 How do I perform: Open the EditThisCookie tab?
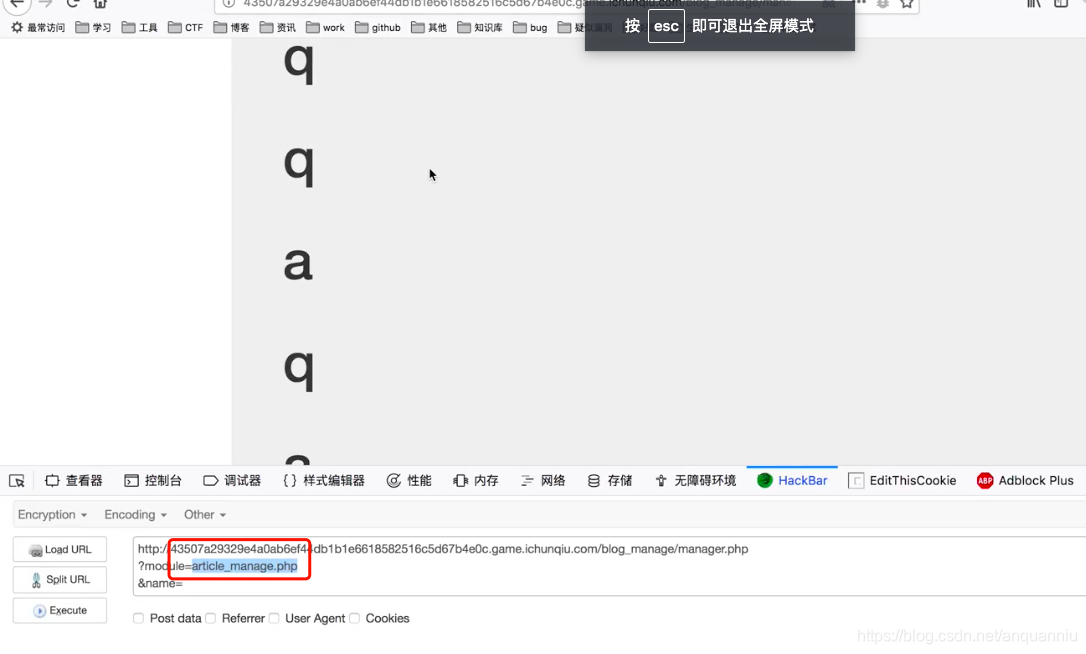[902, 481]
